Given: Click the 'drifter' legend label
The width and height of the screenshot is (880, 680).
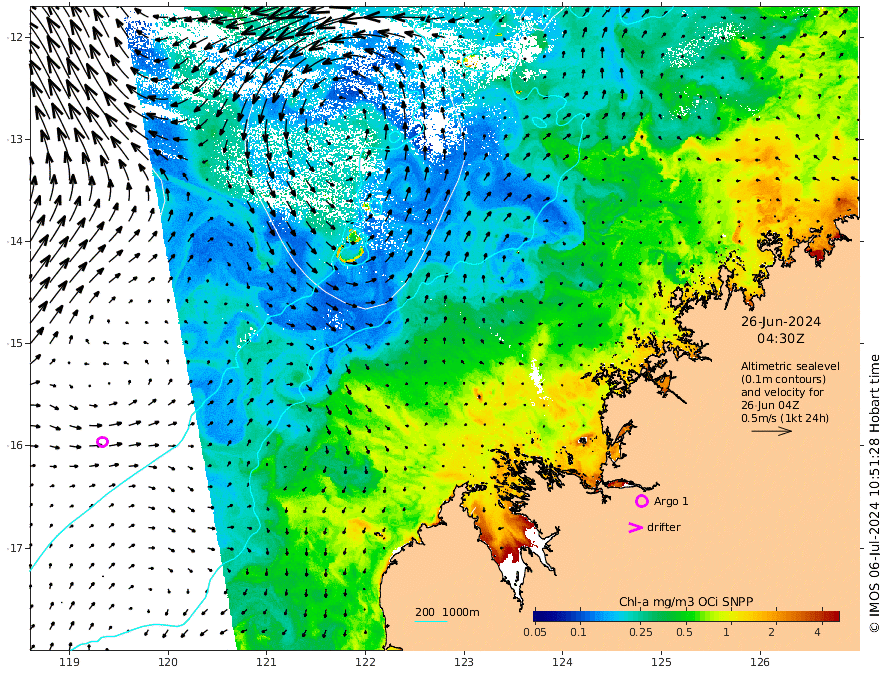Looking at the screenshot, I should [663, 527].
